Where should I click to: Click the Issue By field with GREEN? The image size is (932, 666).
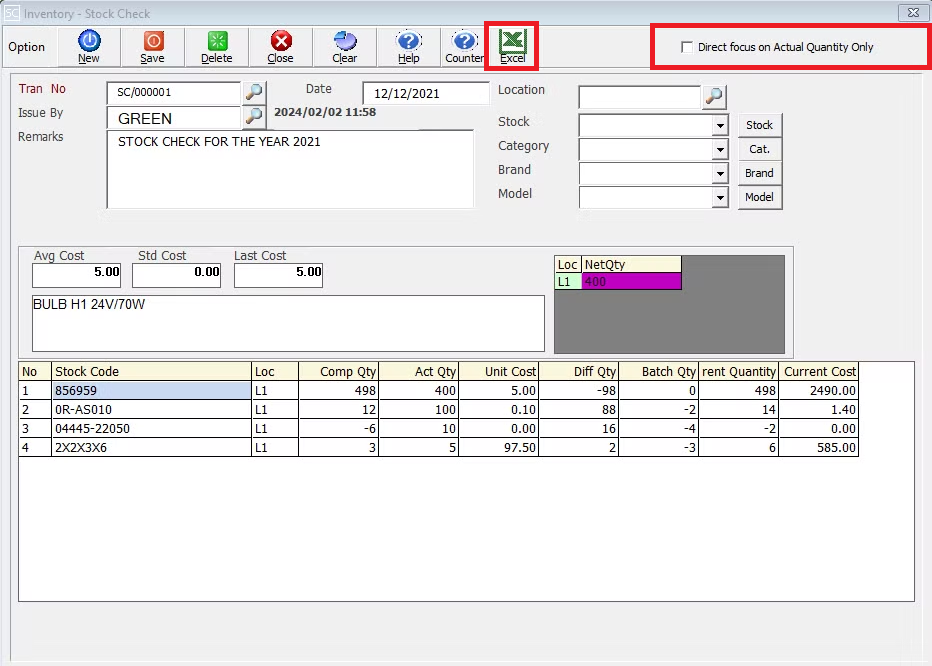tap(174, 118)
